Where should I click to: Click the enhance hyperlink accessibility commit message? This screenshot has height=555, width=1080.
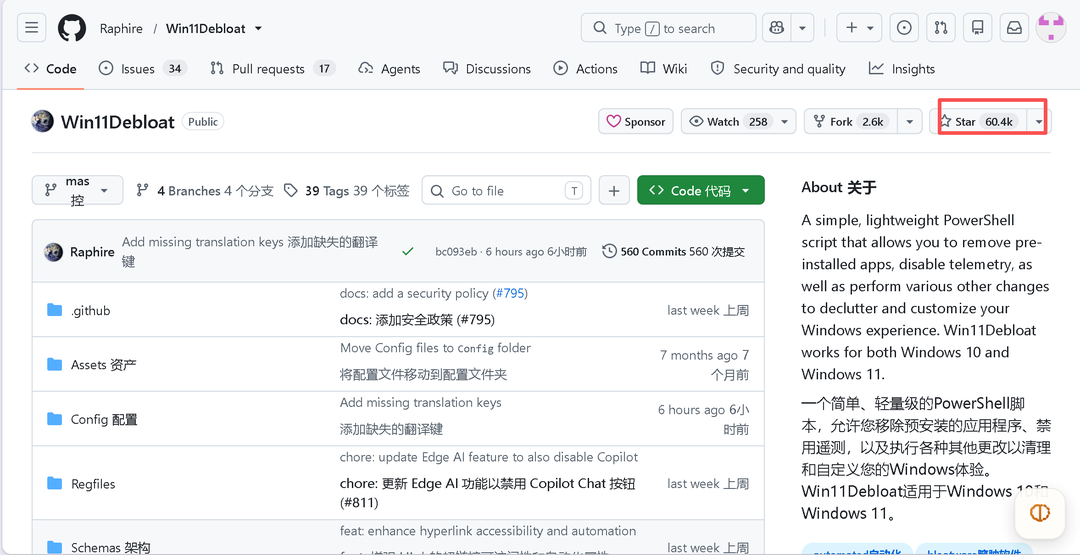coord(488,531)
